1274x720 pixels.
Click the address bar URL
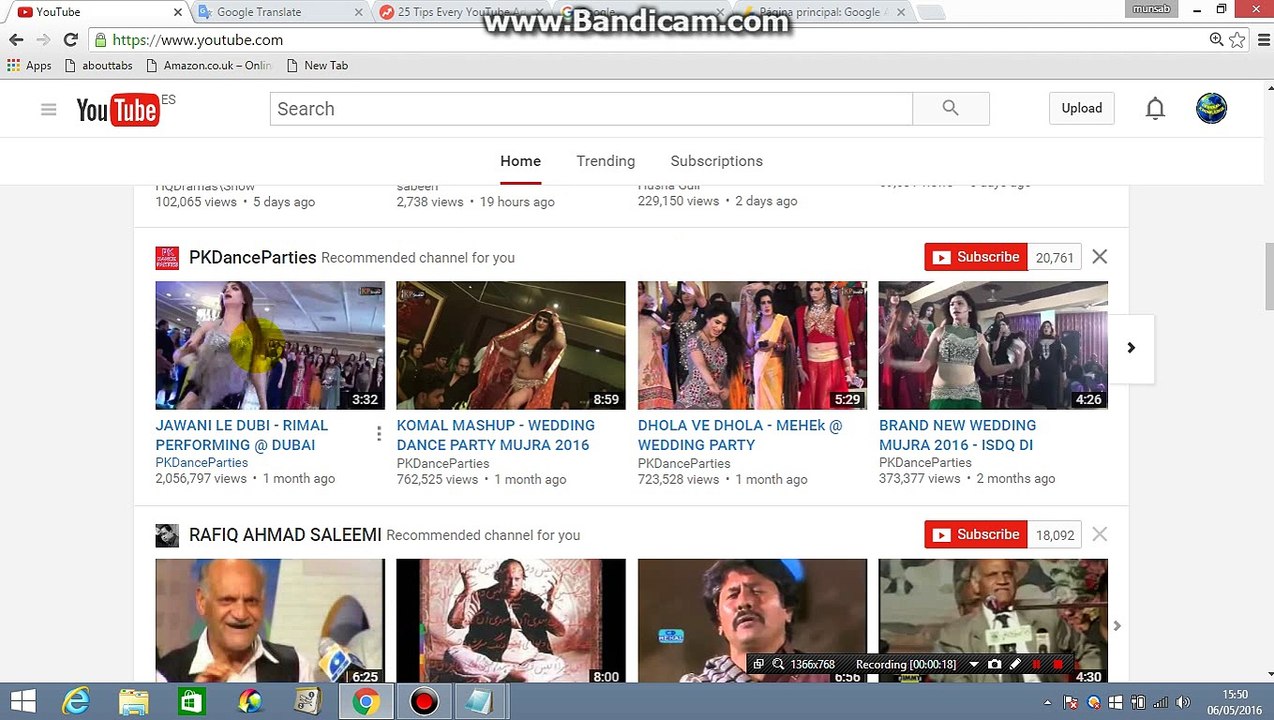198,40
